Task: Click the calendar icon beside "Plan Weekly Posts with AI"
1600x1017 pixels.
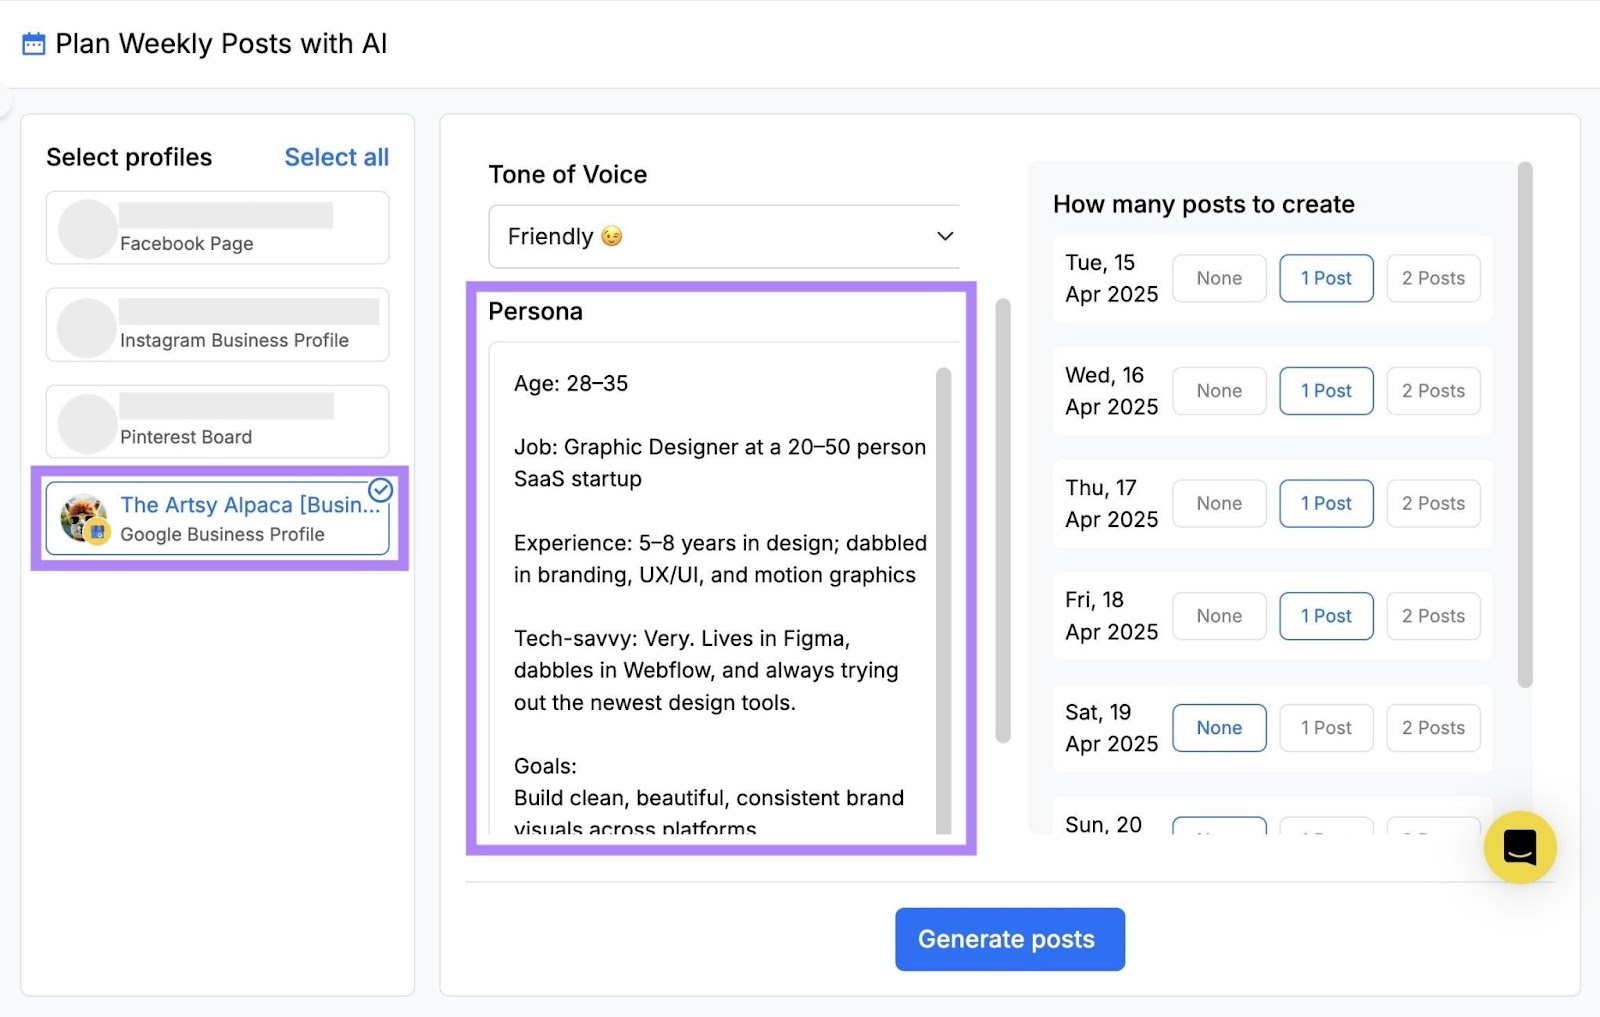Action: (34, 43)
